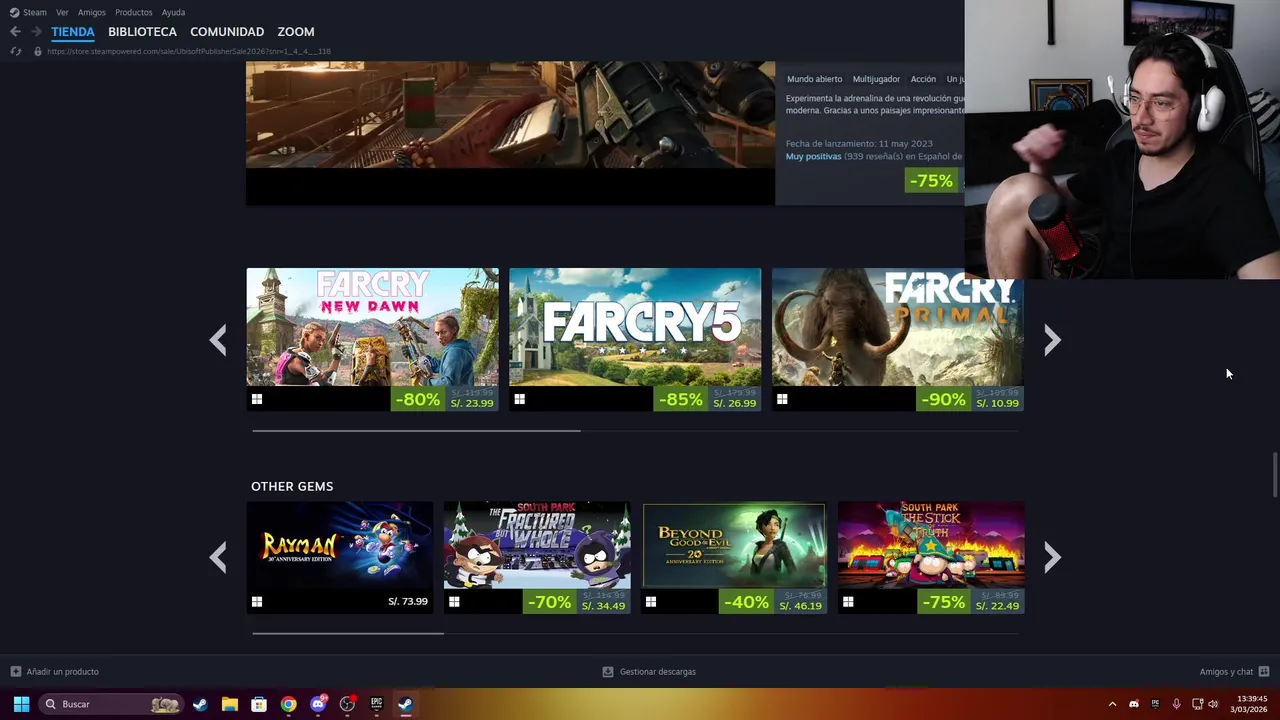Click the padlock icon beside the URL

[x=38, y=51]
